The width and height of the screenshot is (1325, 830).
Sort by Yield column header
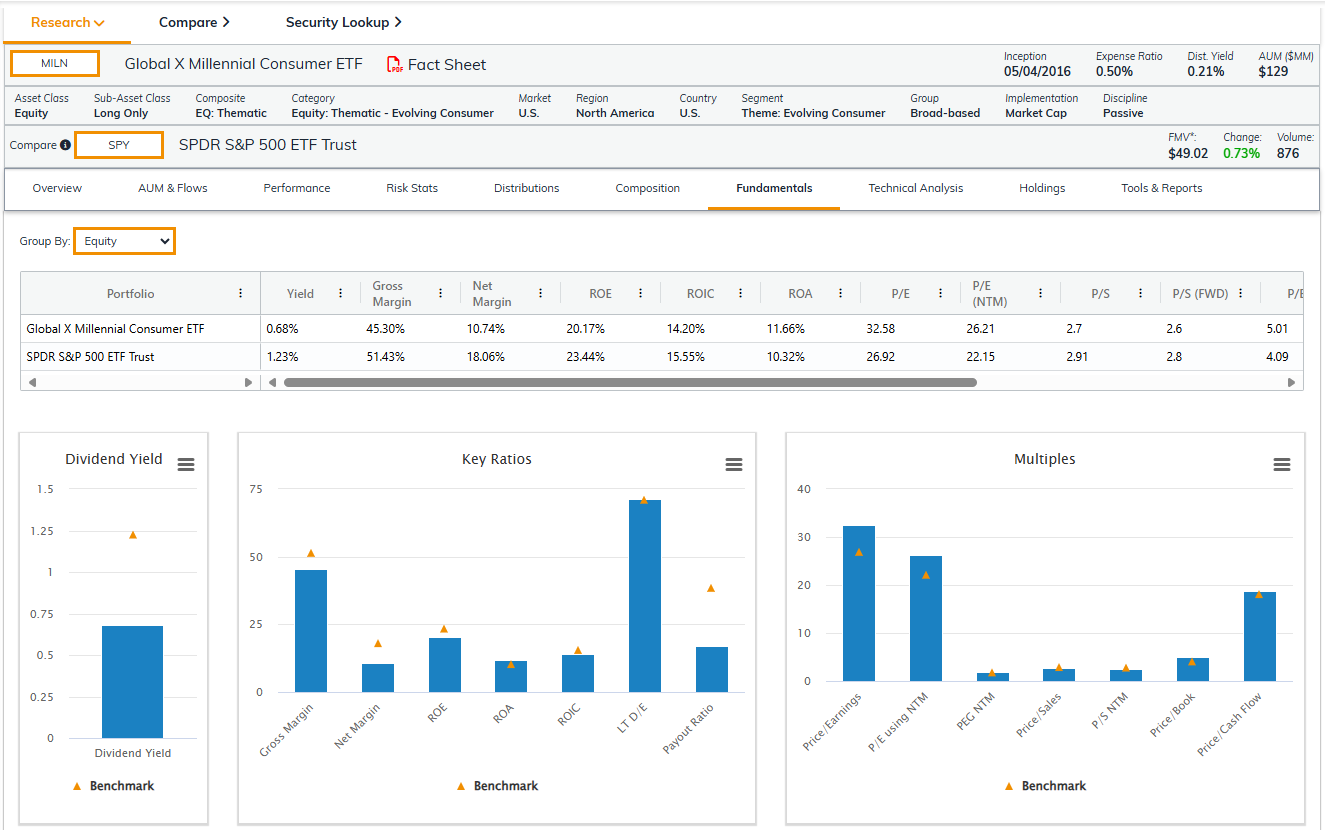tap(300, 294)
